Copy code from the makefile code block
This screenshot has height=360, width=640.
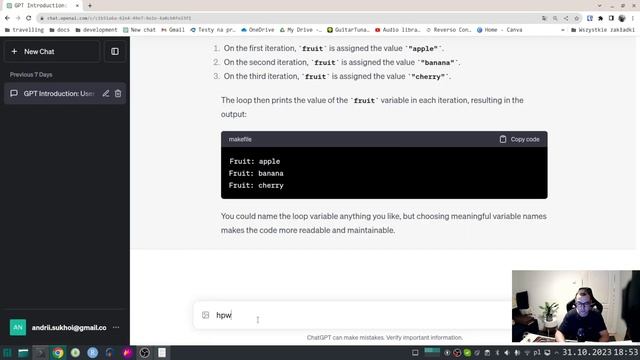519,139
